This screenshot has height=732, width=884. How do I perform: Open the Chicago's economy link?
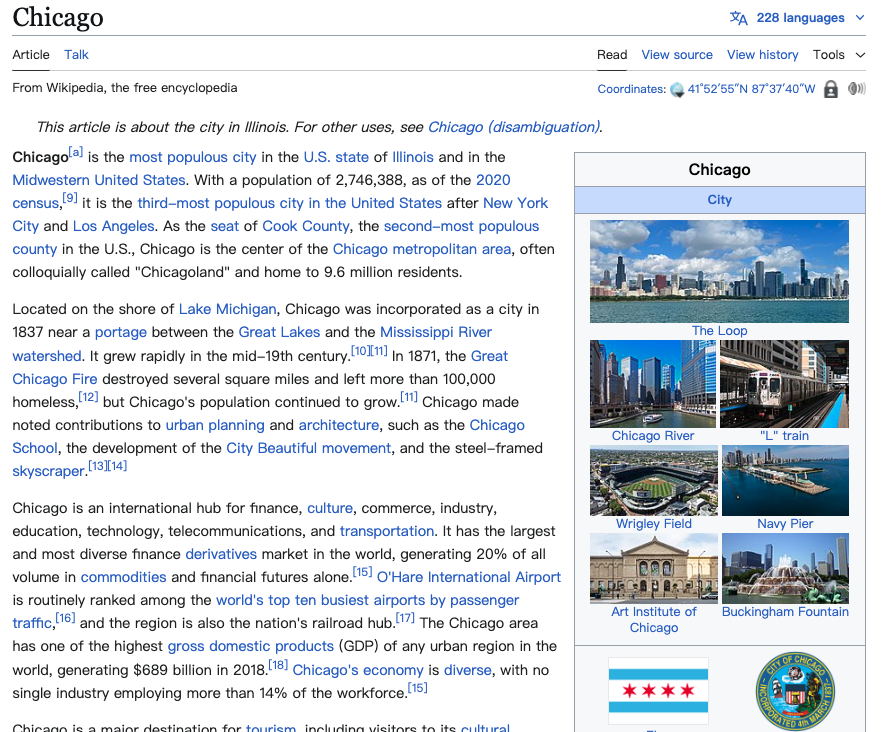coord(357,670)
